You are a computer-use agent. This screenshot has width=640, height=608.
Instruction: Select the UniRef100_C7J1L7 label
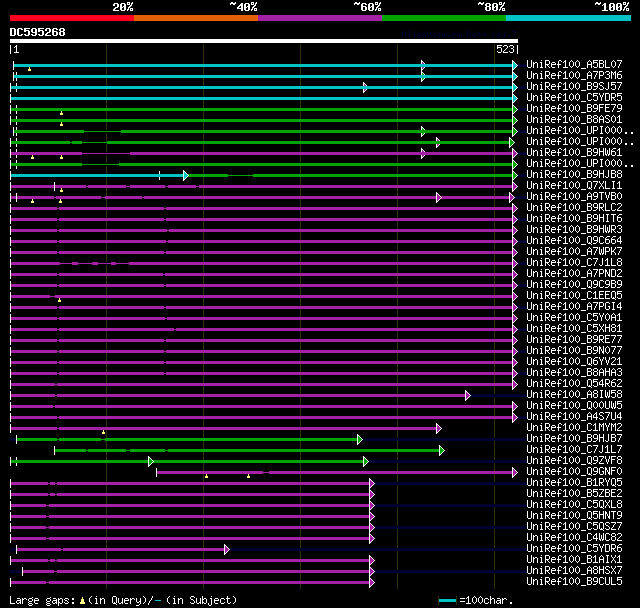pos(574,450)
